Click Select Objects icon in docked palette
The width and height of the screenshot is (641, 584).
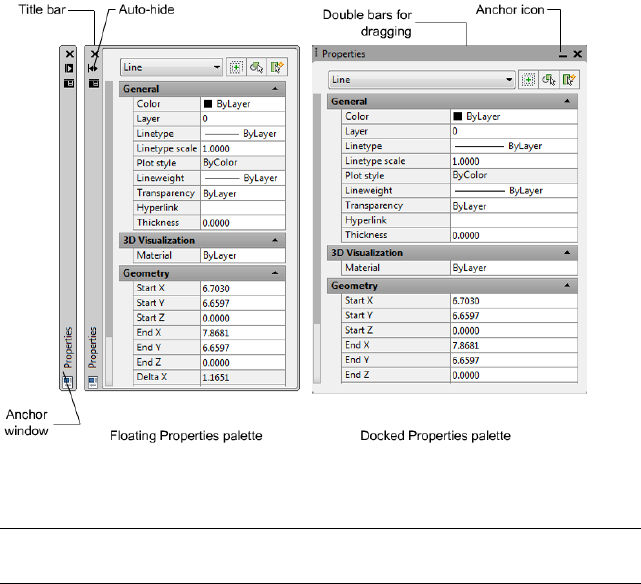[549, 80]
